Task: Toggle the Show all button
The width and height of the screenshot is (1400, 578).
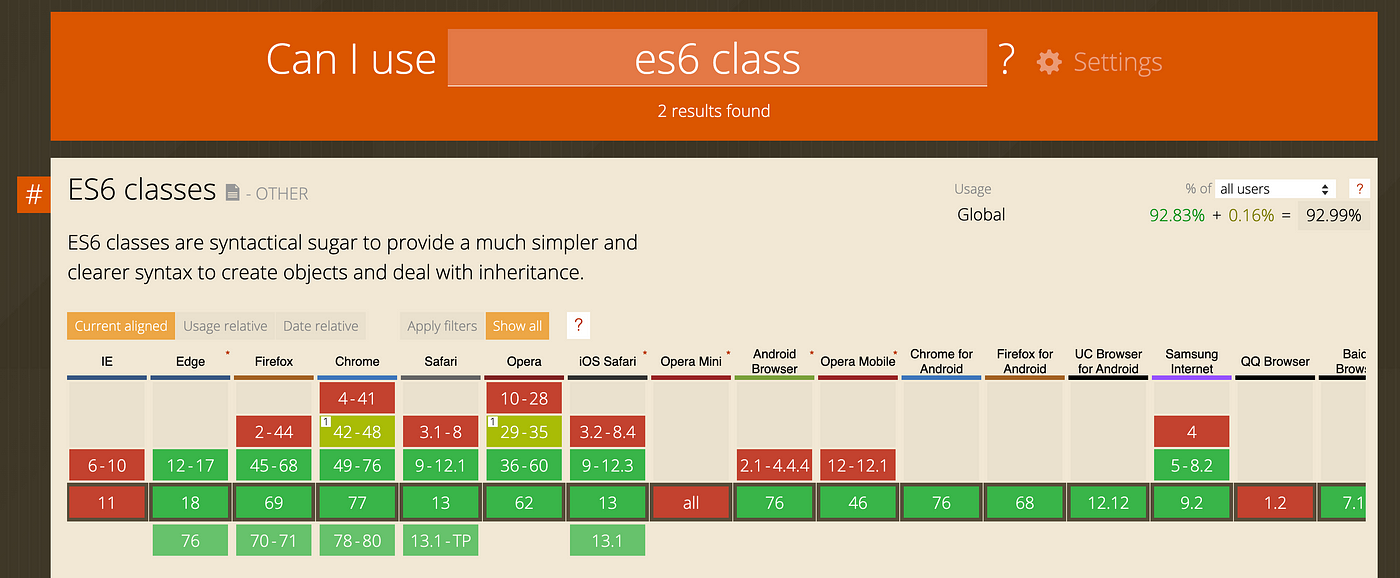Action: (x=517, y=326)
